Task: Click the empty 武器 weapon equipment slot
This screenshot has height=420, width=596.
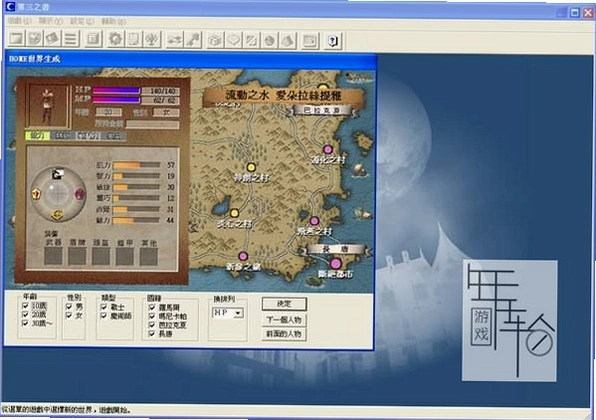Action: point(53,256)
